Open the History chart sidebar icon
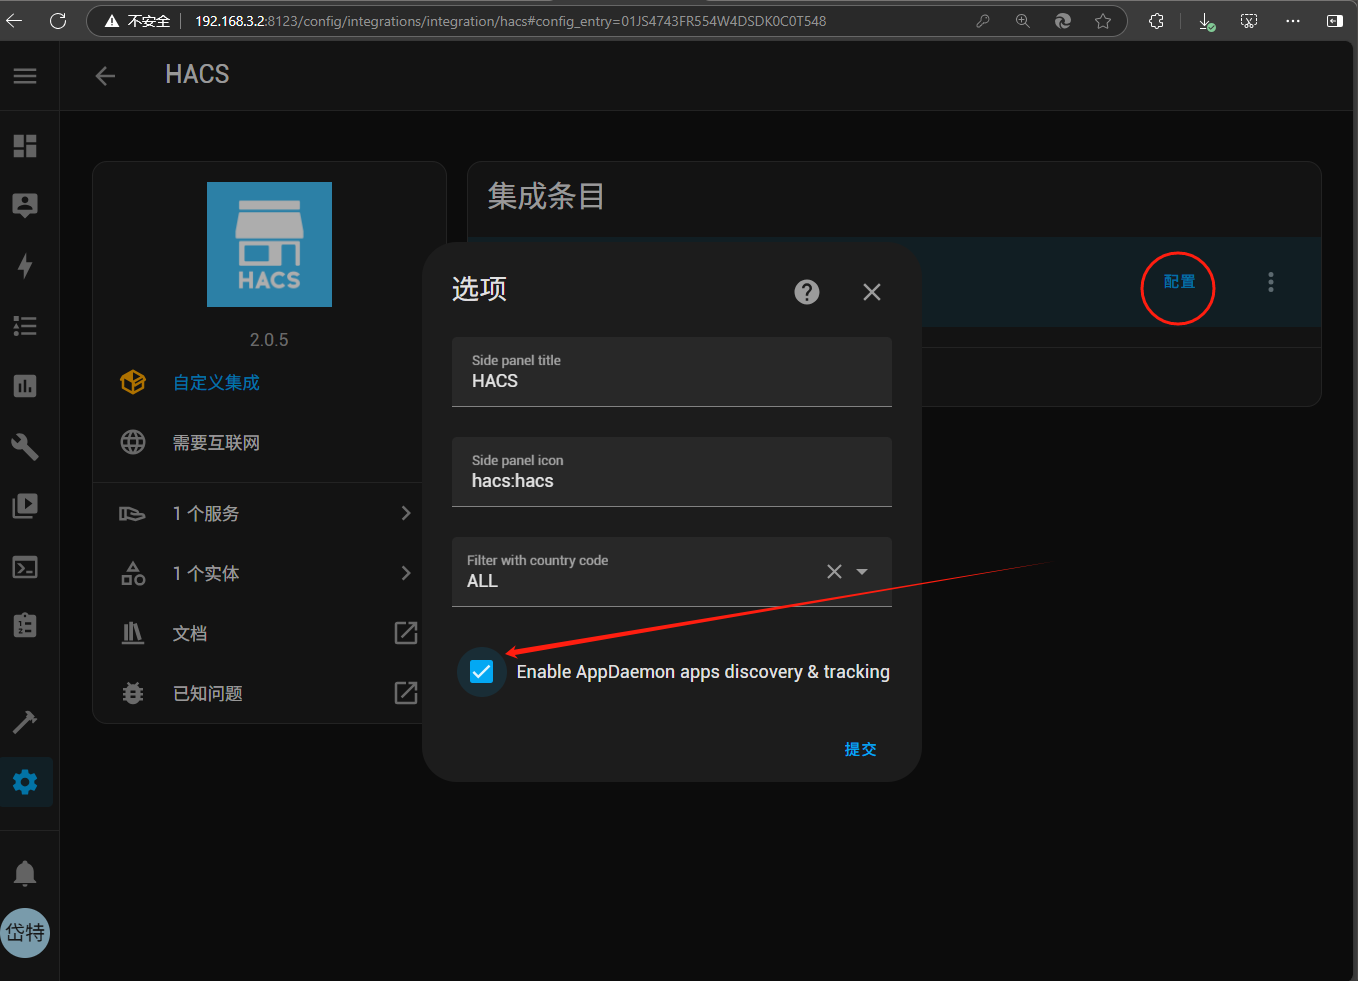1358x981 pixels. (x=25, y=386)
